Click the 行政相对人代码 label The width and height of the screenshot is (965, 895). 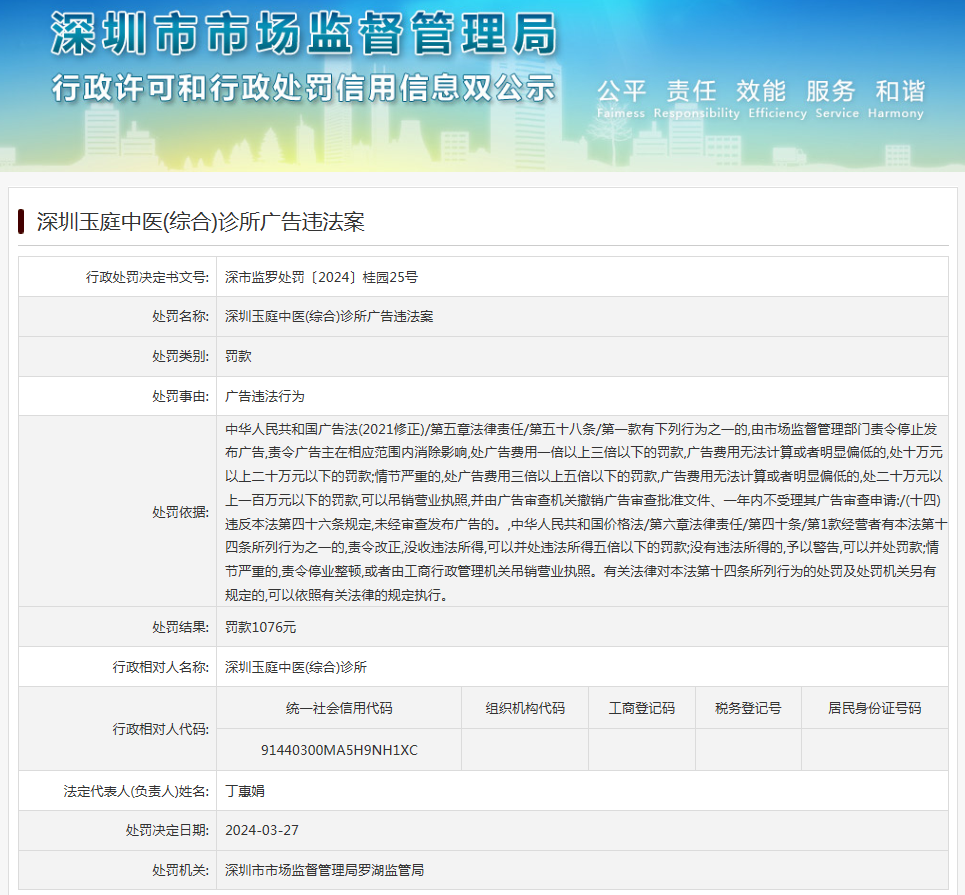coord(161,729)
